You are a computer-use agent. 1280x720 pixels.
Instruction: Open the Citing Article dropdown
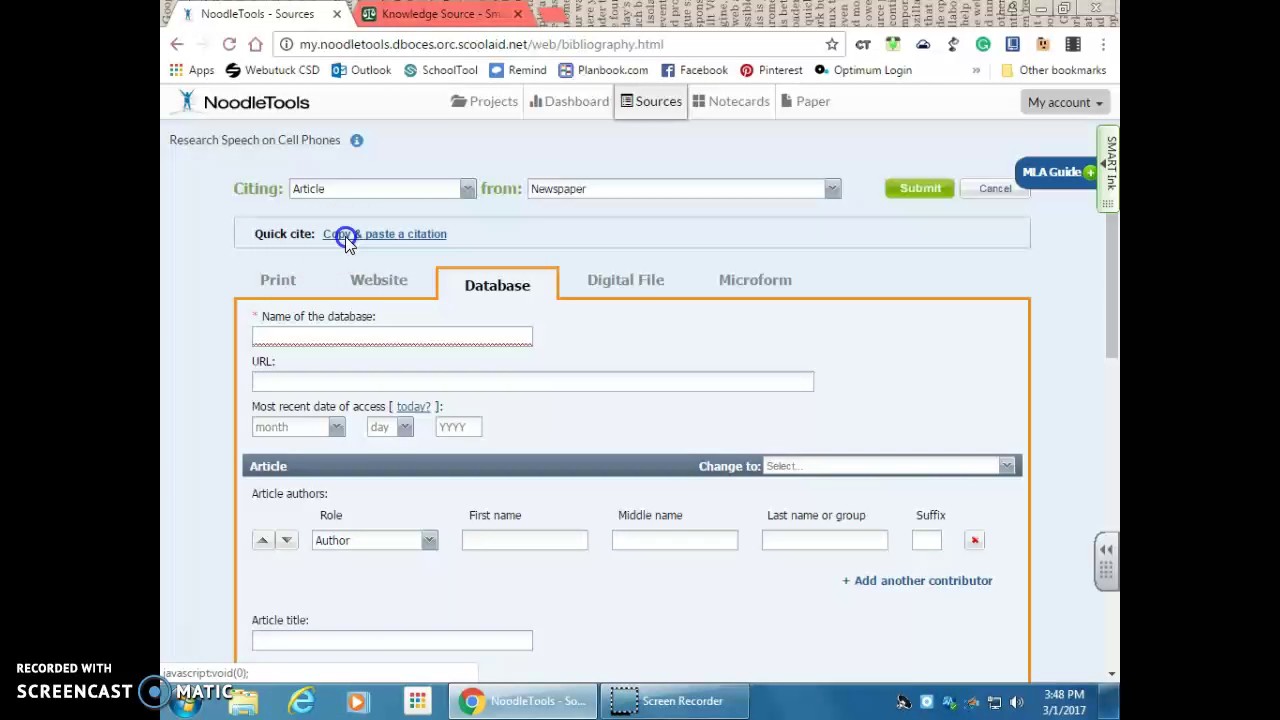382,189
